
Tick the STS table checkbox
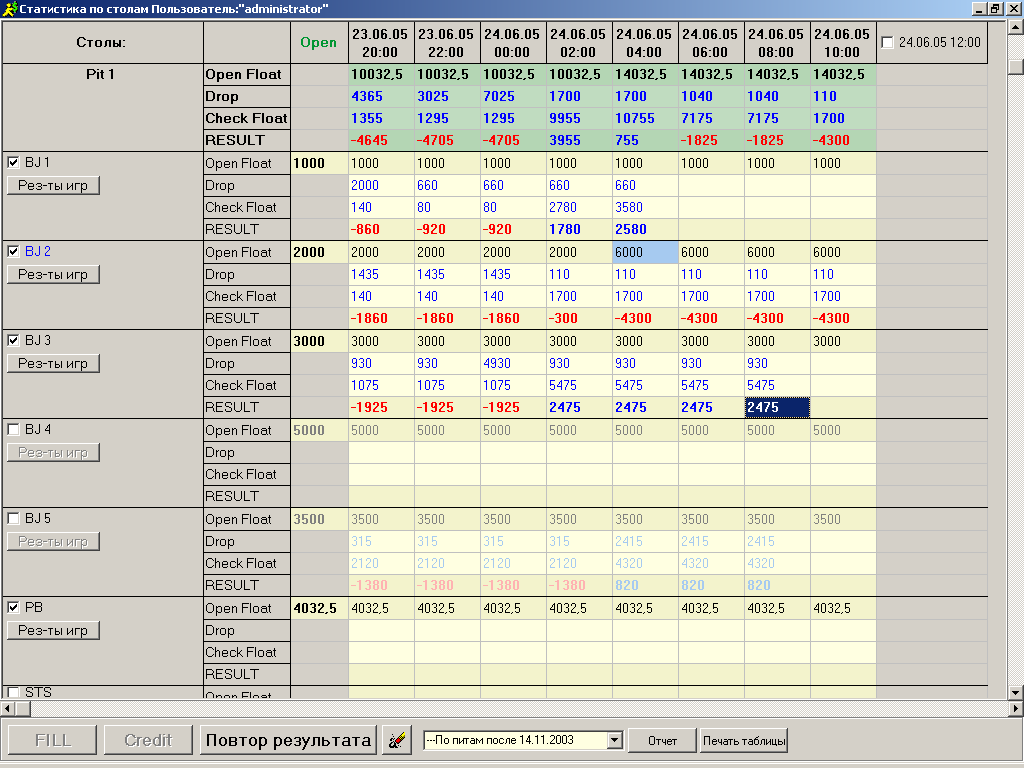13,692
